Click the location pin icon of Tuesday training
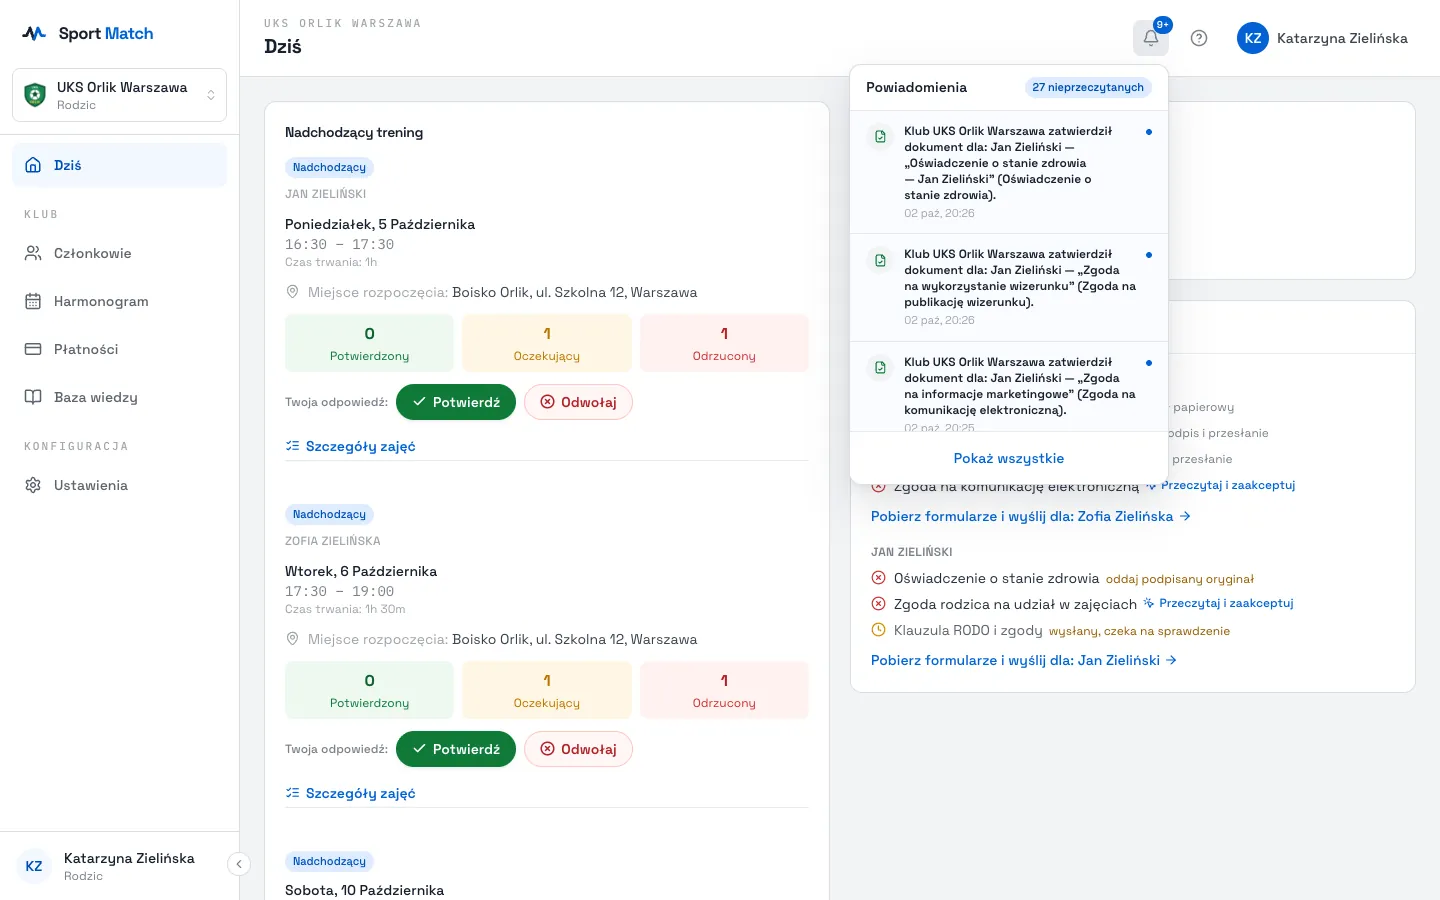The height and width of the screenshot is (900, 1440). [293, 639]
